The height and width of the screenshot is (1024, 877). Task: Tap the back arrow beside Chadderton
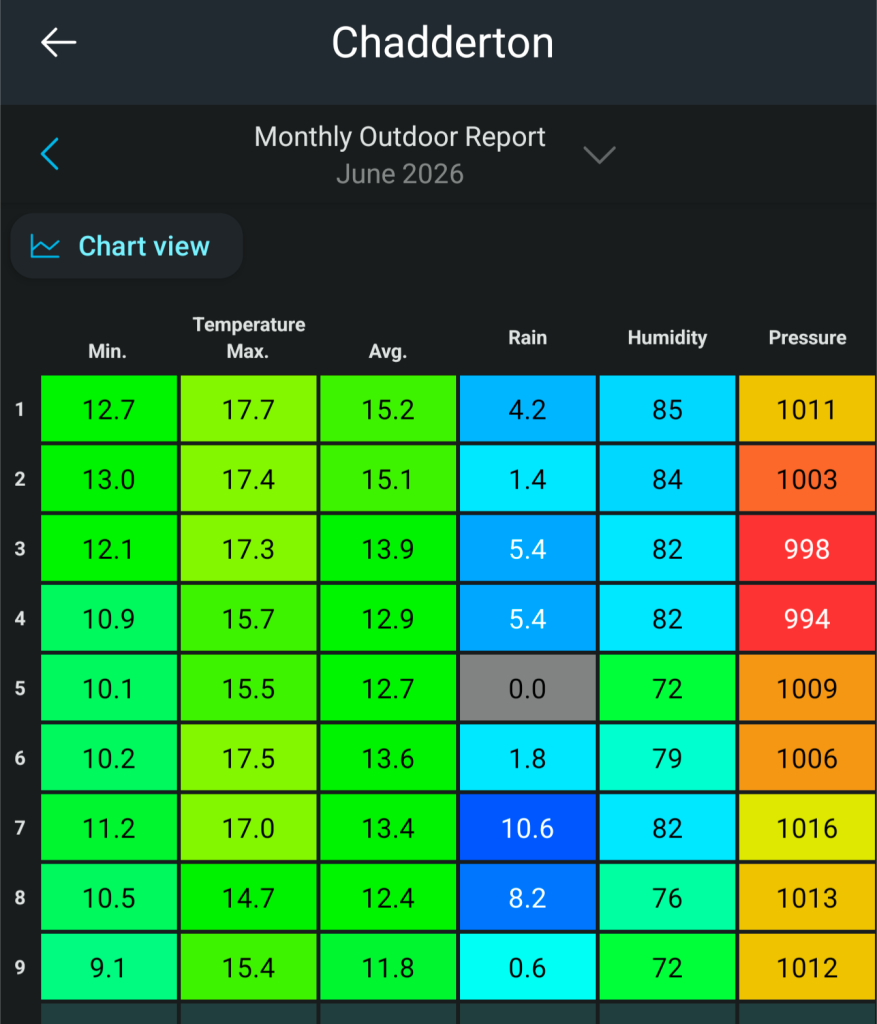click(x=59, y=42)
